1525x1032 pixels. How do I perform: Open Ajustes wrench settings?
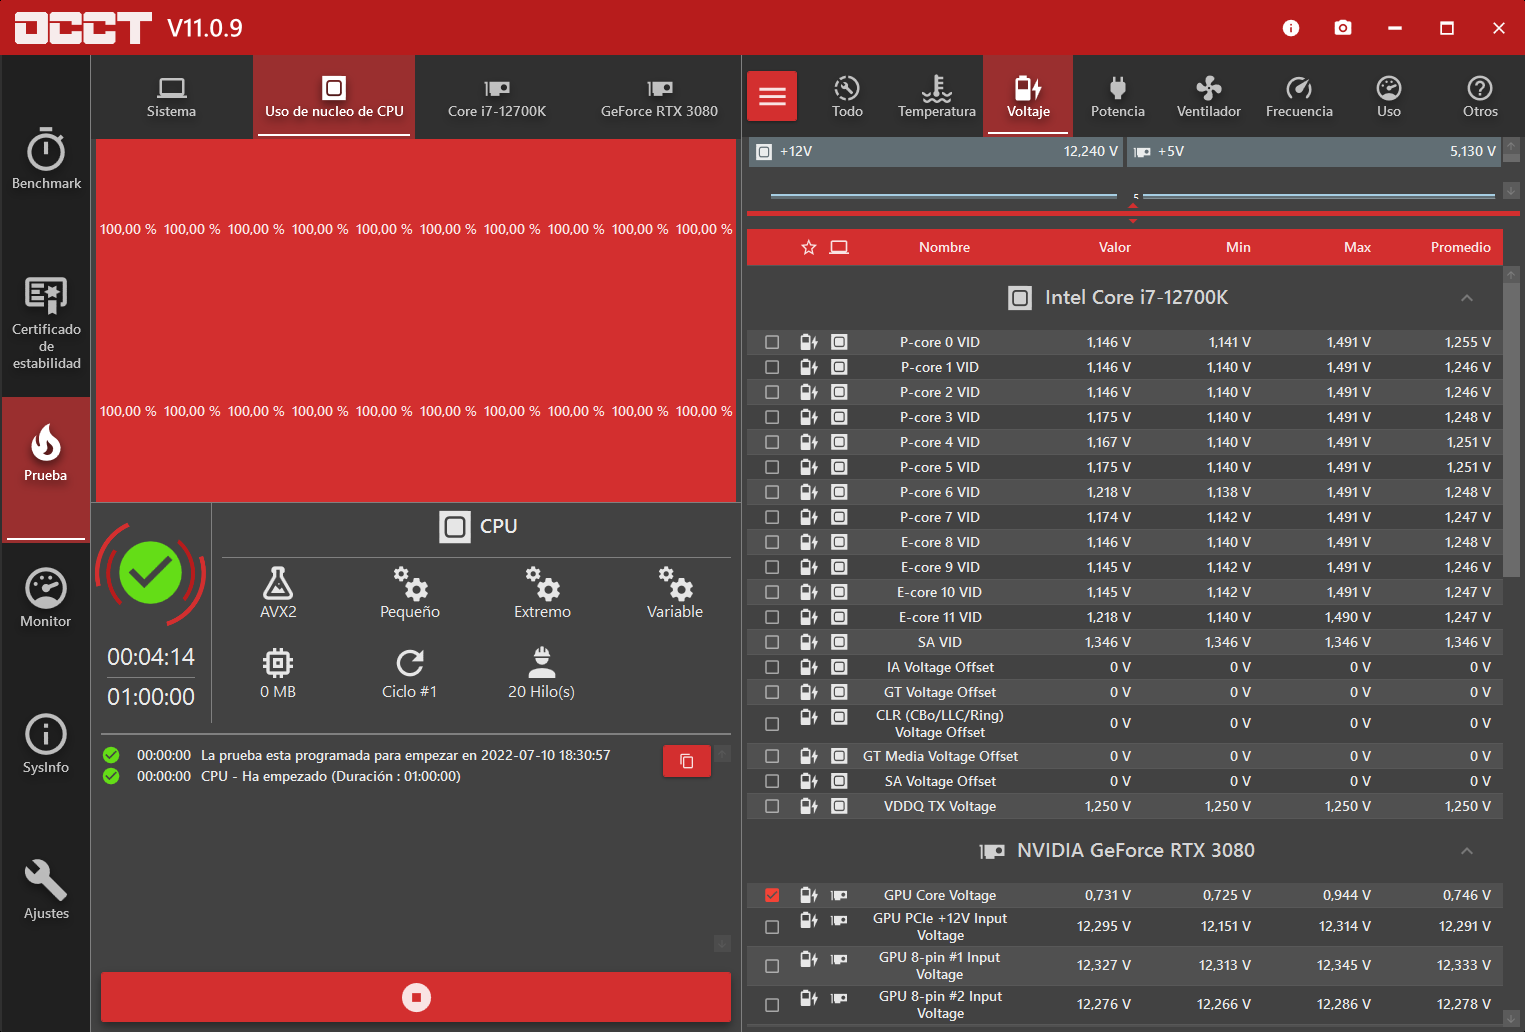pyautogui.click(x=46, y=890)
